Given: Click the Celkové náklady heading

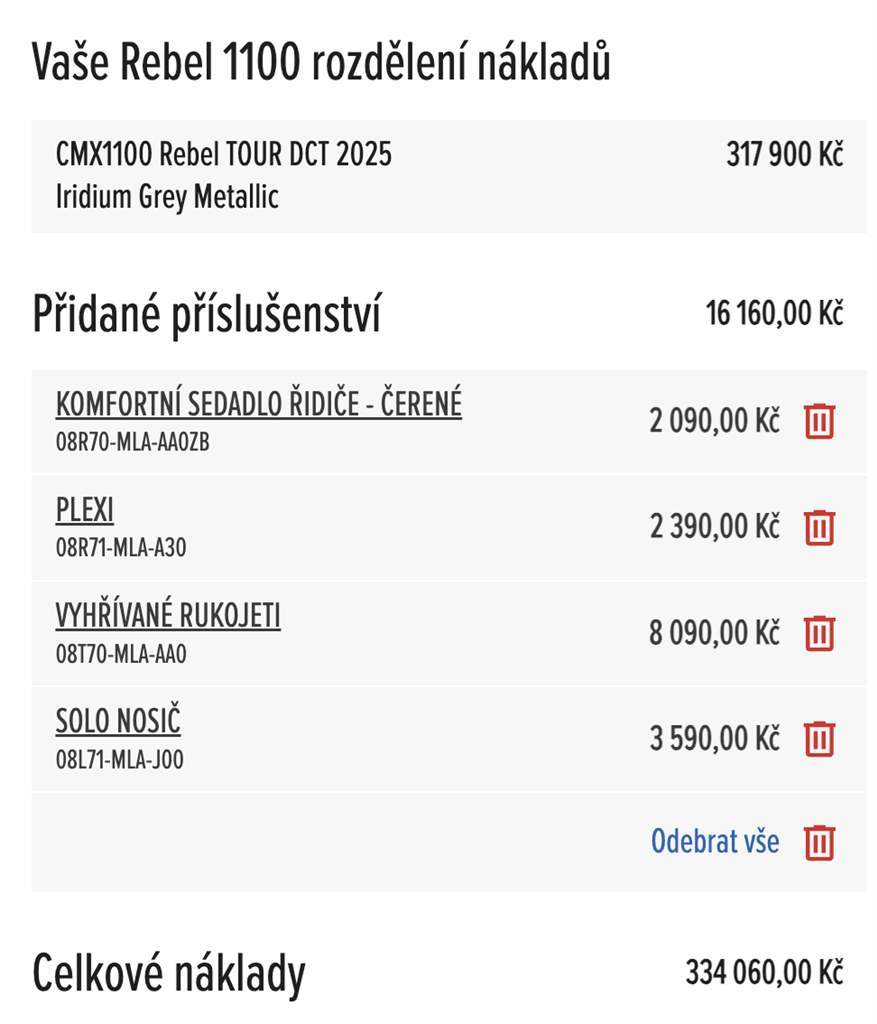Looking at the screenshot, I should pyautogui.click(x=168, y=972).
